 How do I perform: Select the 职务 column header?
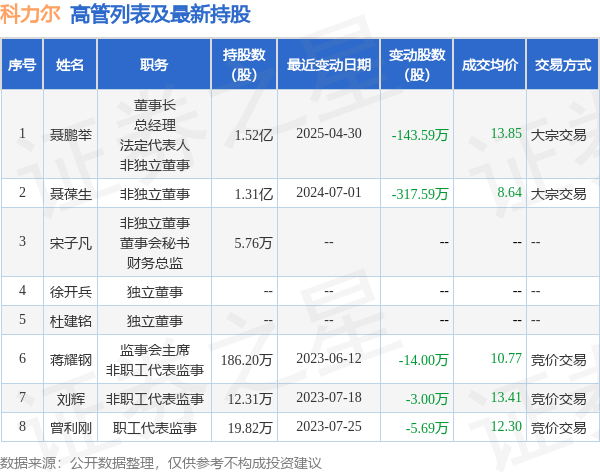tap(154, 64)
